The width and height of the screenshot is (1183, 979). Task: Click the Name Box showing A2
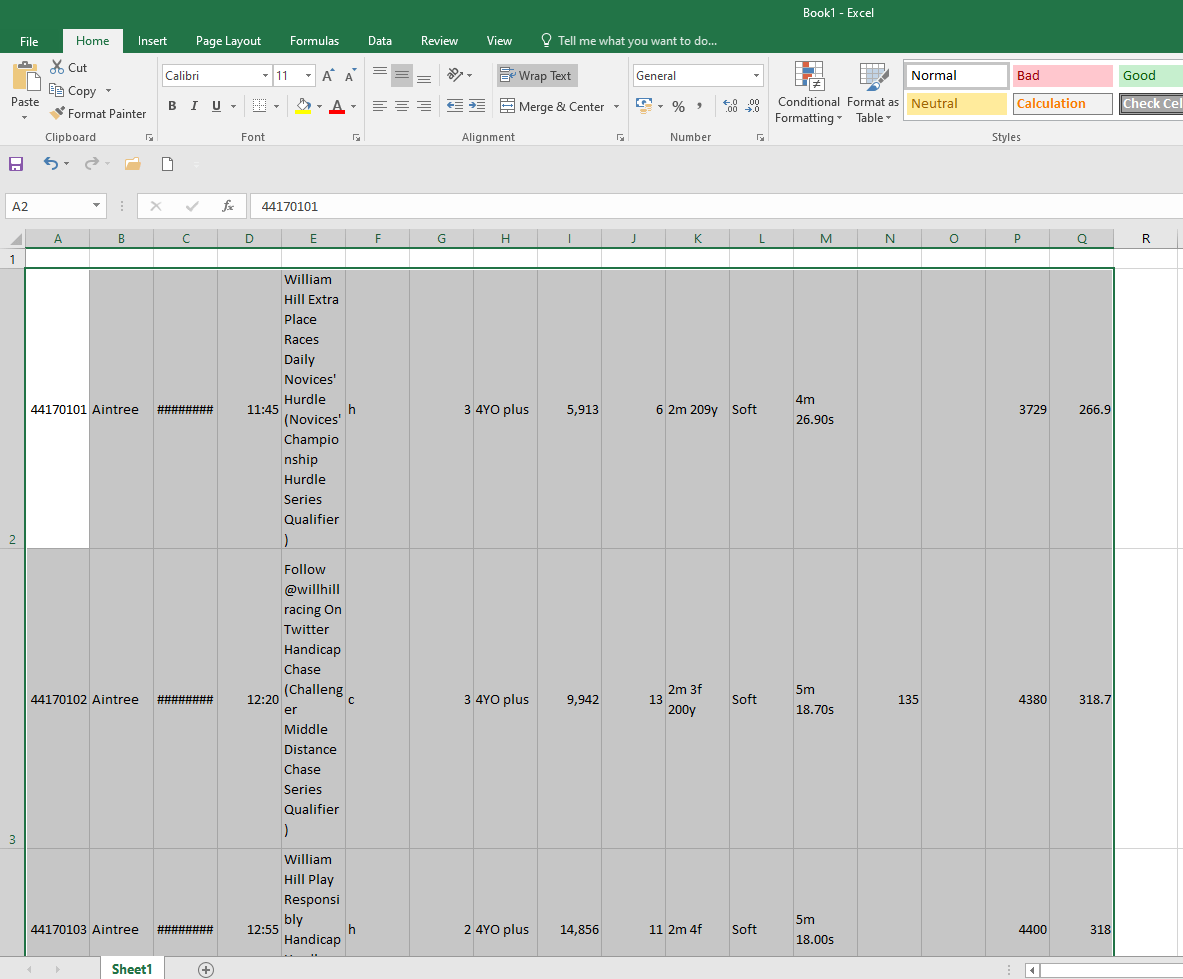coord(48,206)
